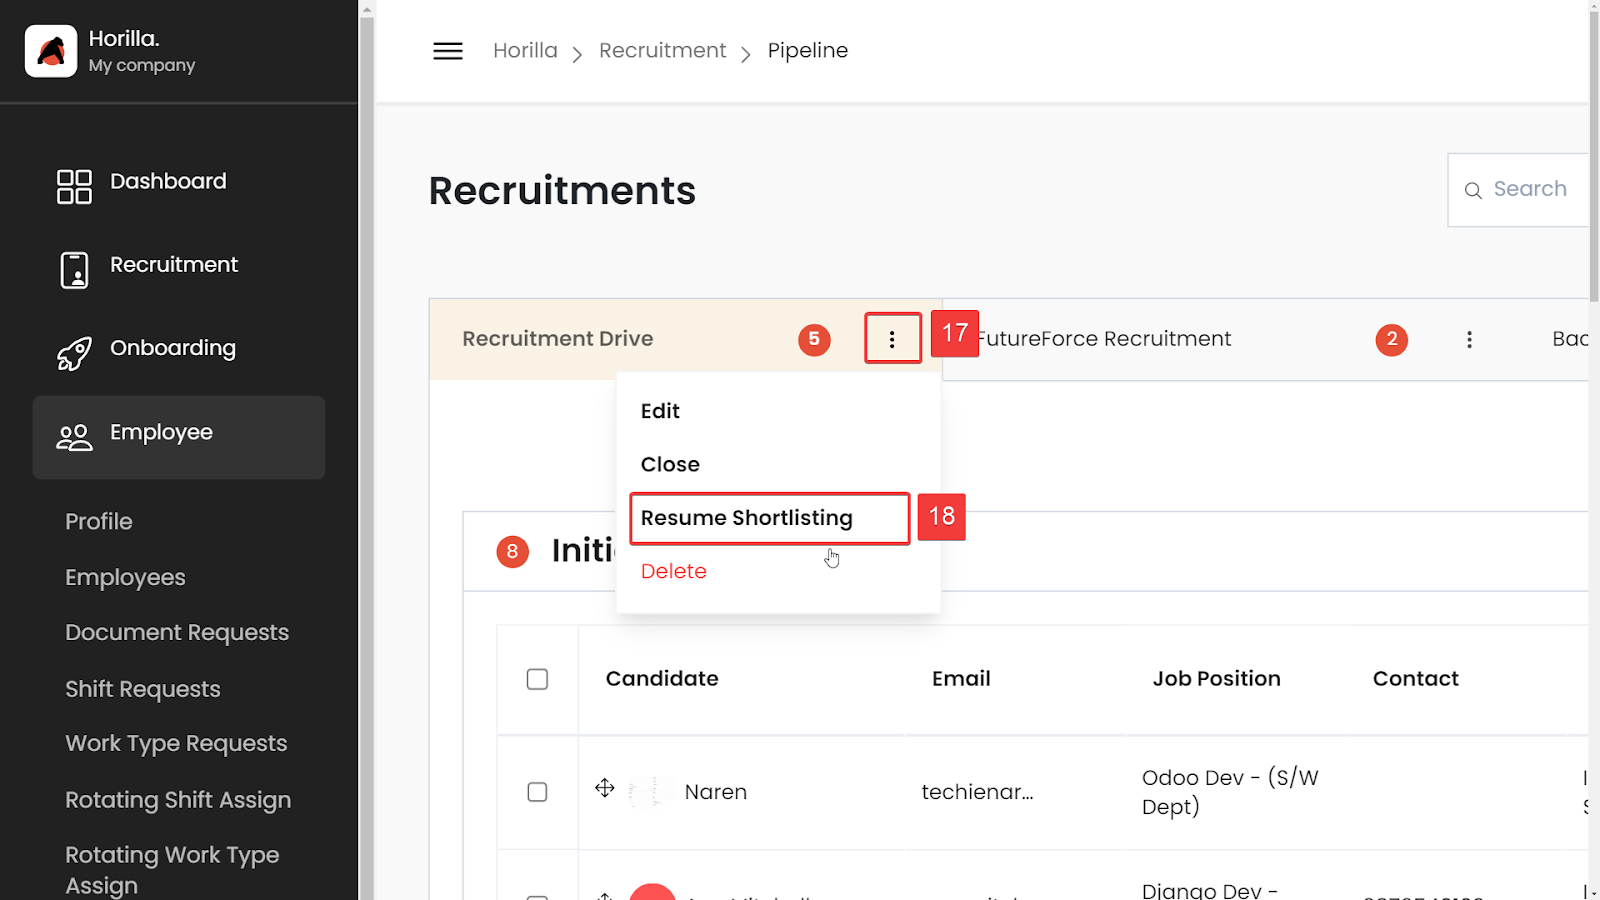Click the search magnifier icon
Screen dimensions: 1600x900
coord(1473,190)
